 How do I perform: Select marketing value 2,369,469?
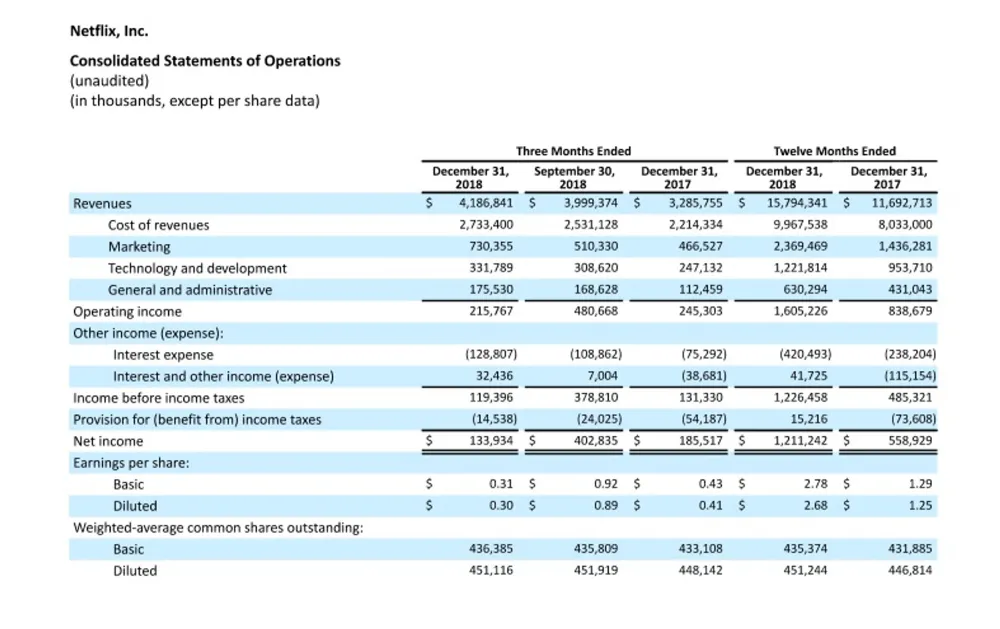point(800,246)
